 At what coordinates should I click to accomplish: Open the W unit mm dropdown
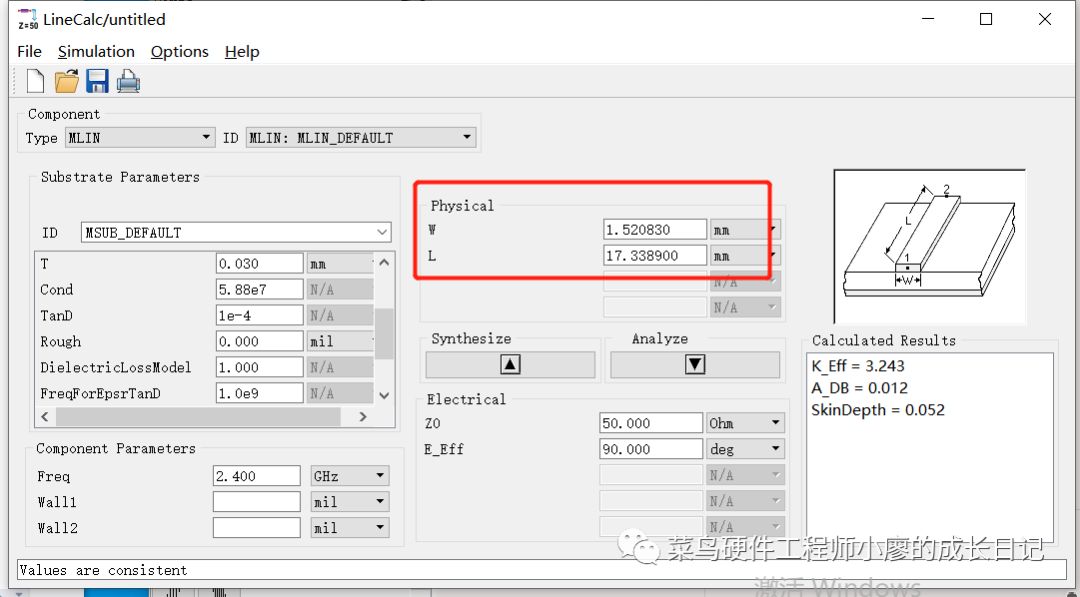pos(745,229)
